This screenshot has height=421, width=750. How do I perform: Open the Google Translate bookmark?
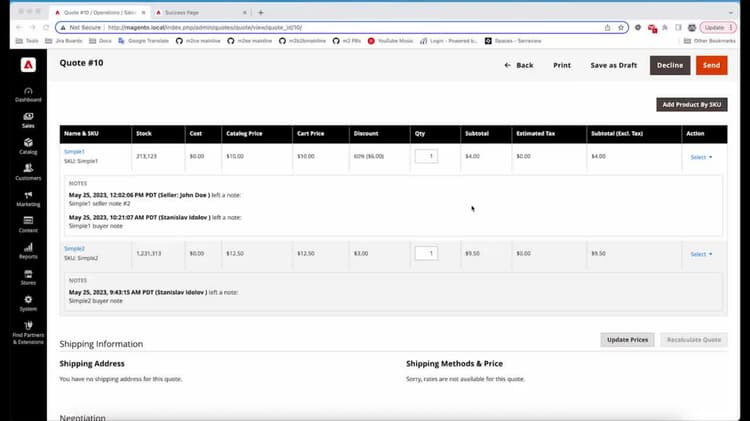(x=143, y=41)
